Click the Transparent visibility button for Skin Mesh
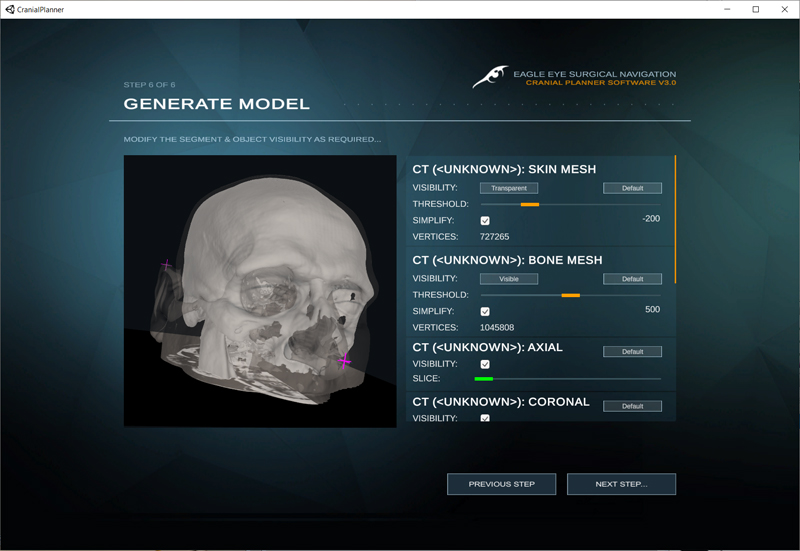Screen dimensions: 800x551 coord(509,188)
